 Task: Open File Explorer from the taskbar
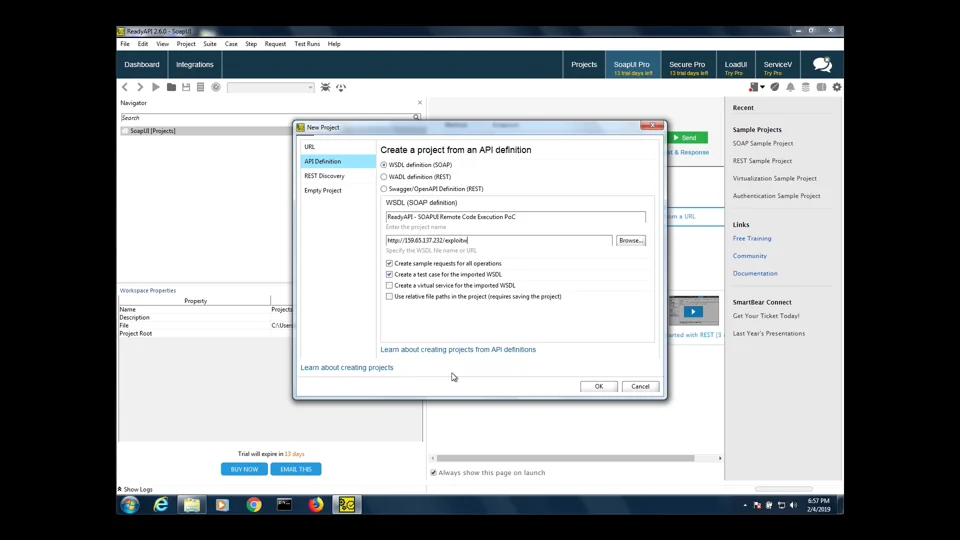tap(192, 504)
